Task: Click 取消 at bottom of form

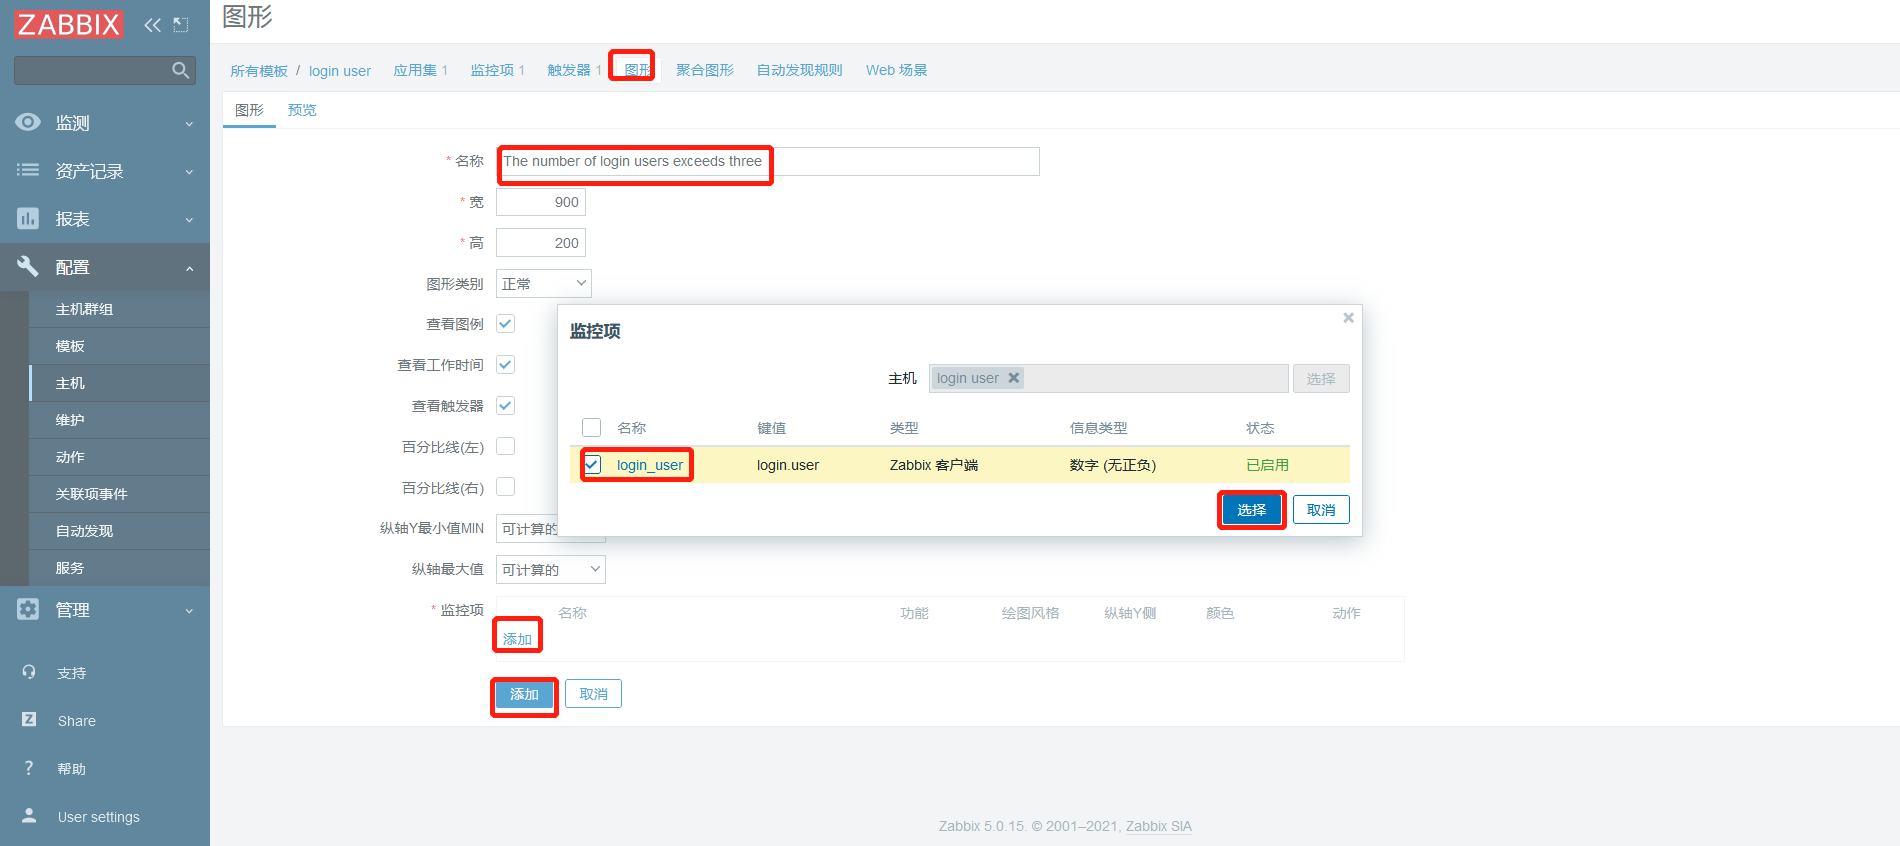Action: coord(593,694)
